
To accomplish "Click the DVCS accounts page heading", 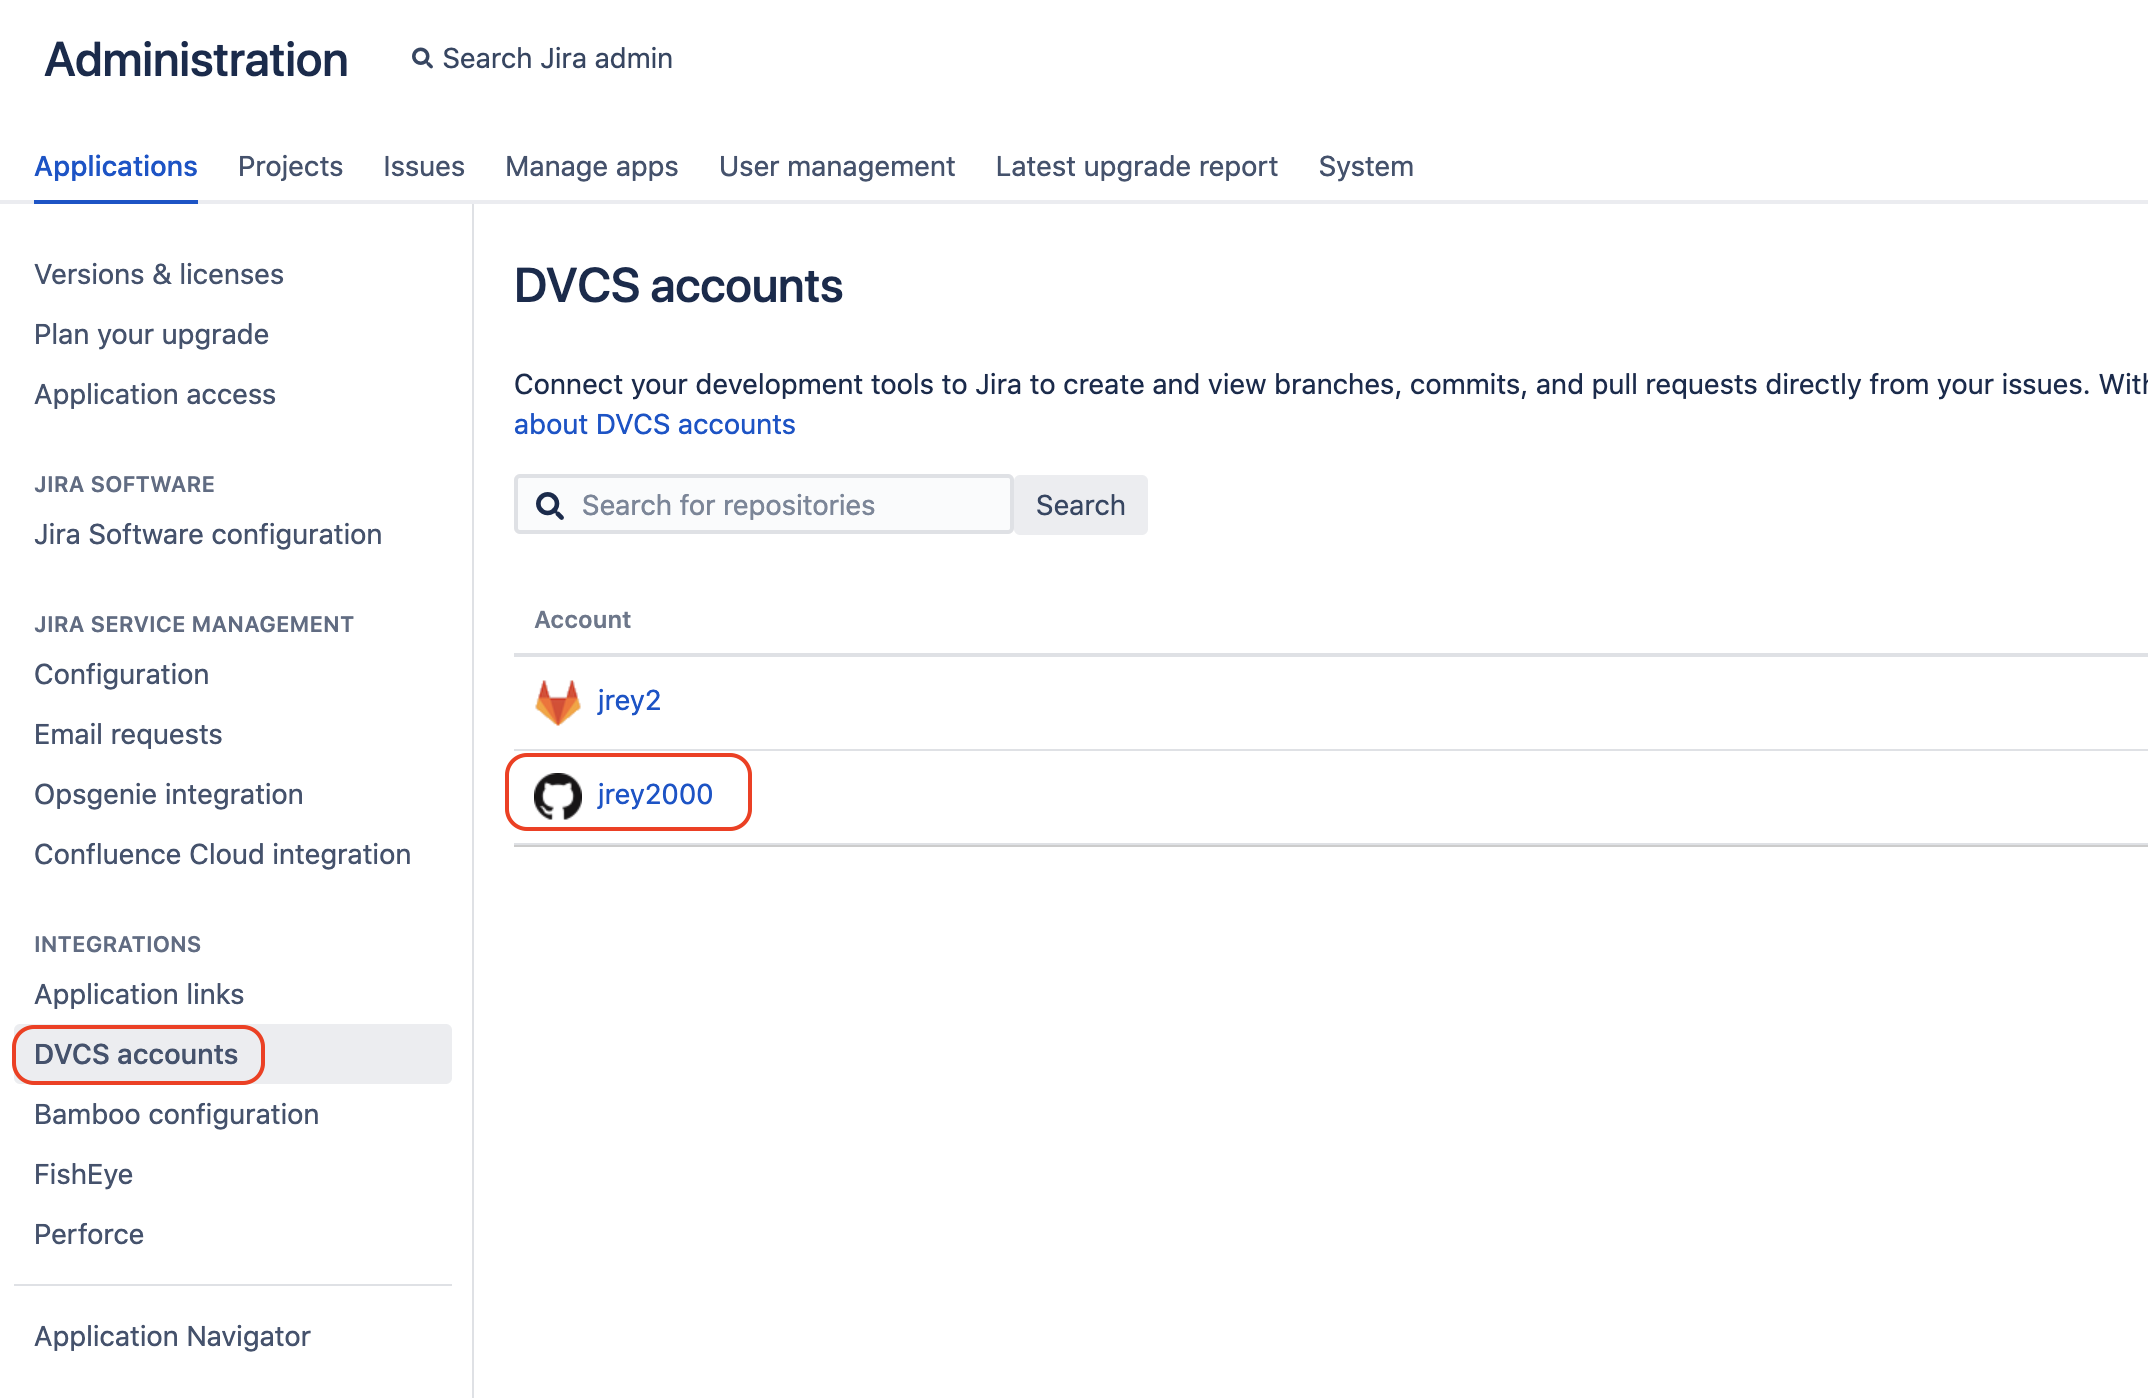I will (678, 286).
